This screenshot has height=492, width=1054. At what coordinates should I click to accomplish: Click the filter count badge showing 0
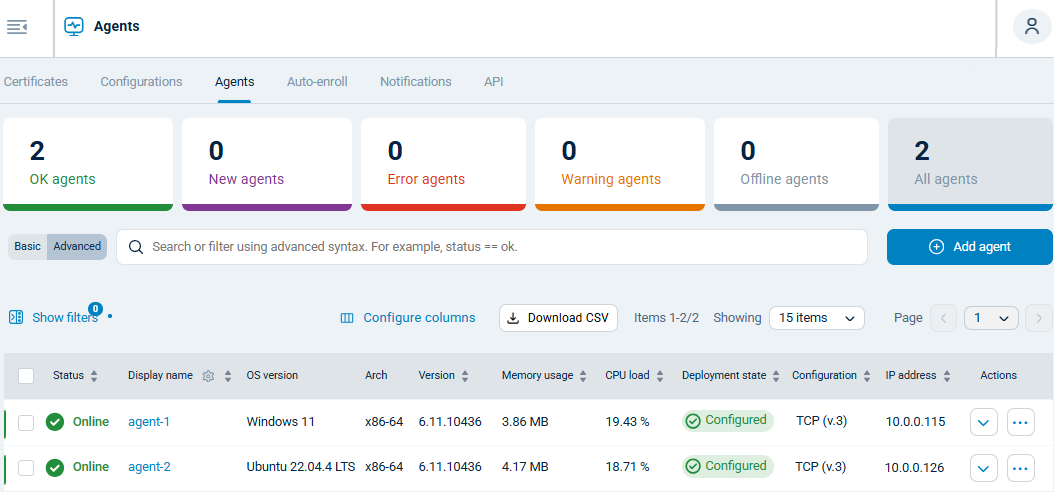[x=95, y=309]
